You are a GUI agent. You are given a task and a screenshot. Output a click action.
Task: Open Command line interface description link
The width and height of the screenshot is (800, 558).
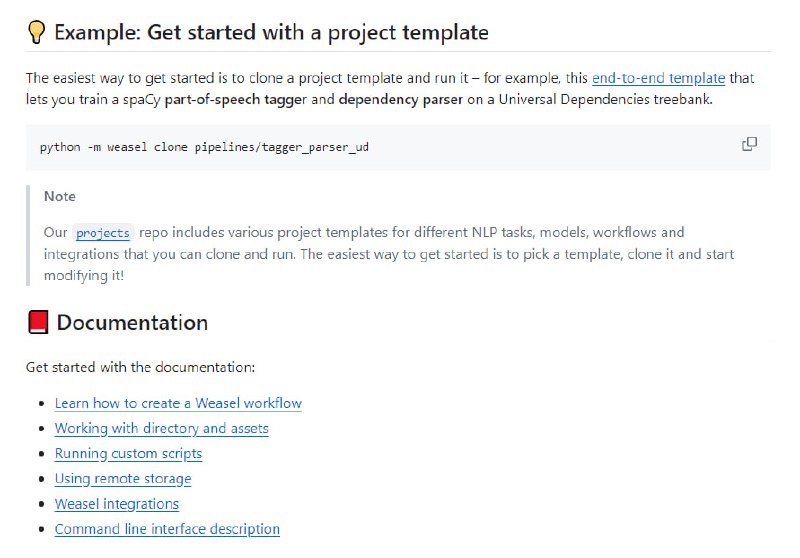(167, 529)
